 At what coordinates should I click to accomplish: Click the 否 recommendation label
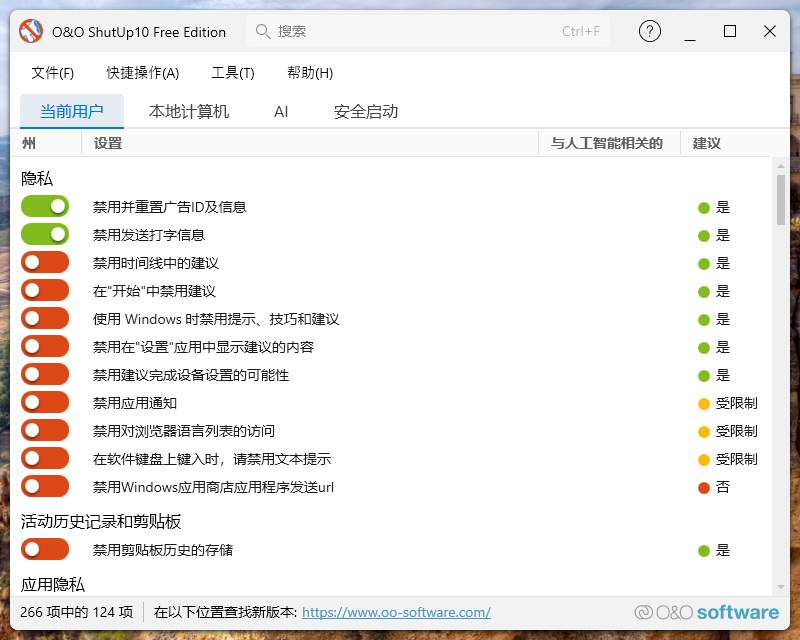pyautogui.click(x=723, y=487)
